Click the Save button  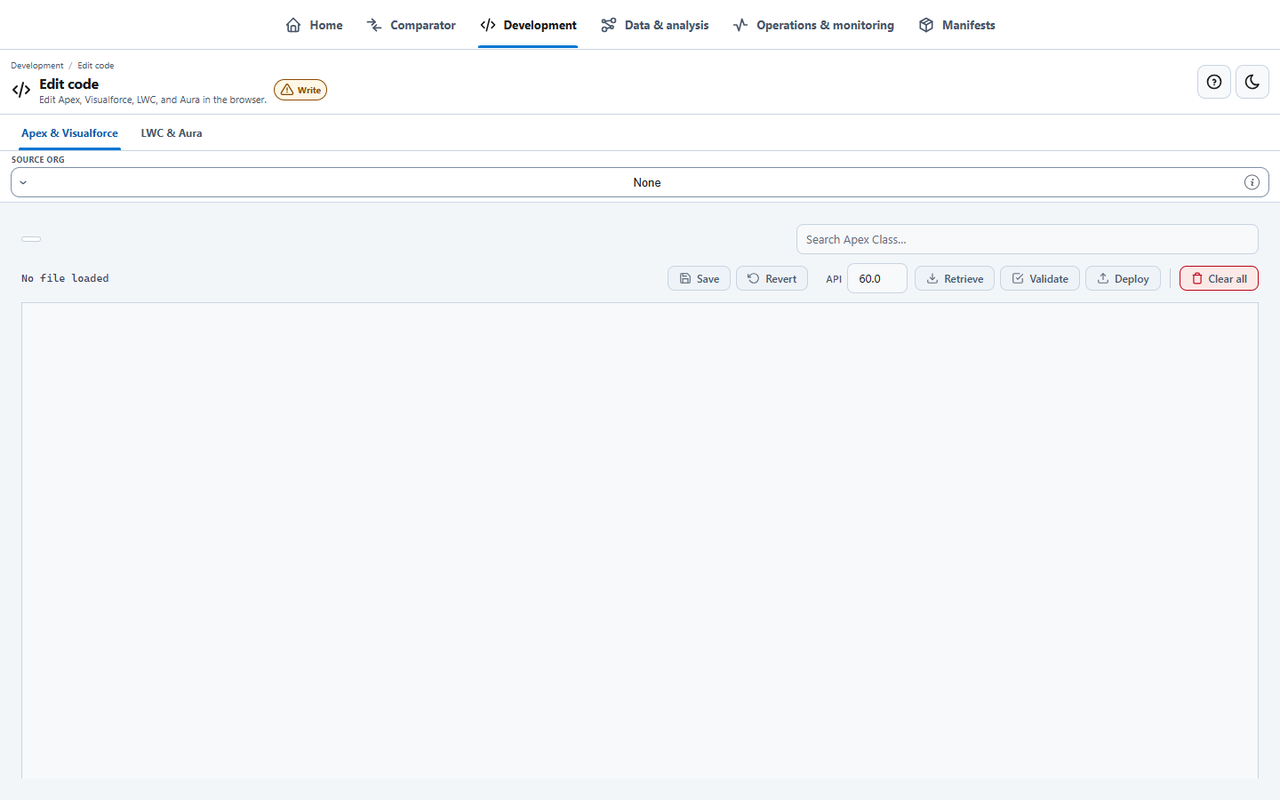click(x=699, y=278)
